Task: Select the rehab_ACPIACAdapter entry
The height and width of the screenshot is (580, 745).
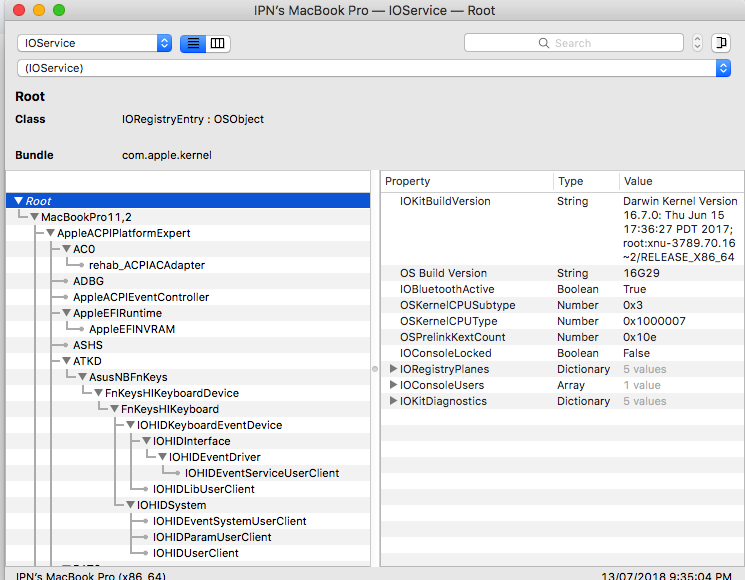Action: [x=147, y=265]
